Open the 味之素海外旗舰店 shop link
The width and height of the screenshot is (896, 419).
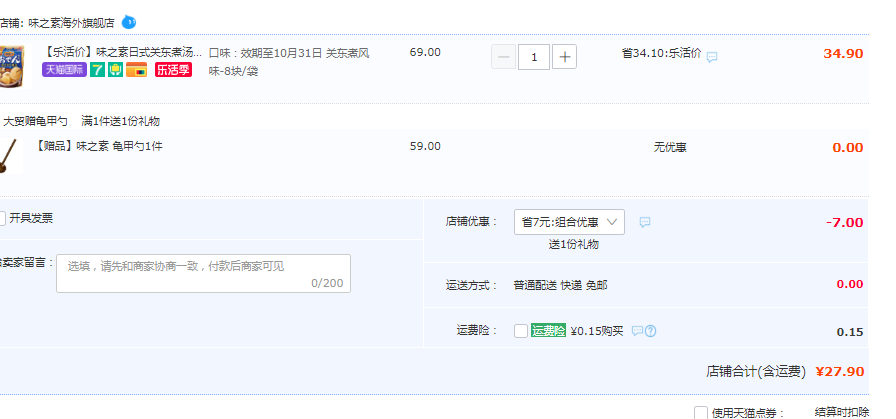point(71,23)
